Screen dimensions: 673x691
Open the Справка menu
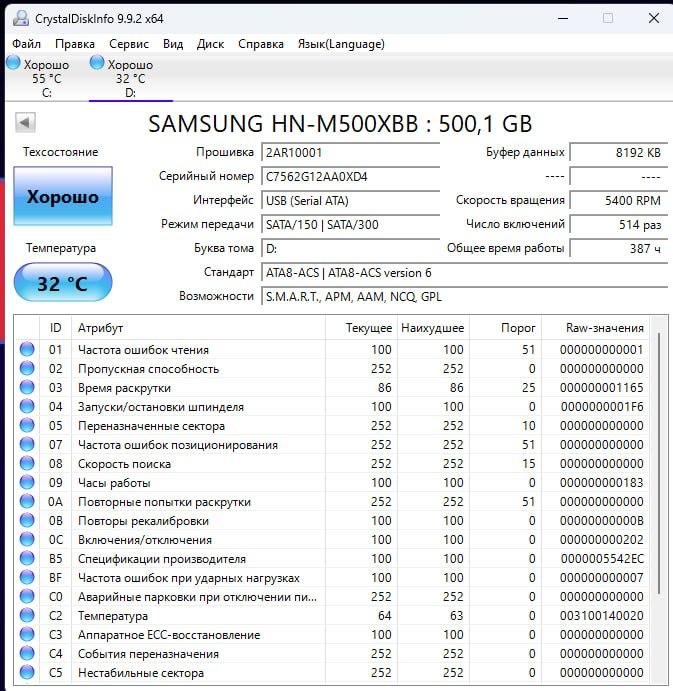click(261, 44)
